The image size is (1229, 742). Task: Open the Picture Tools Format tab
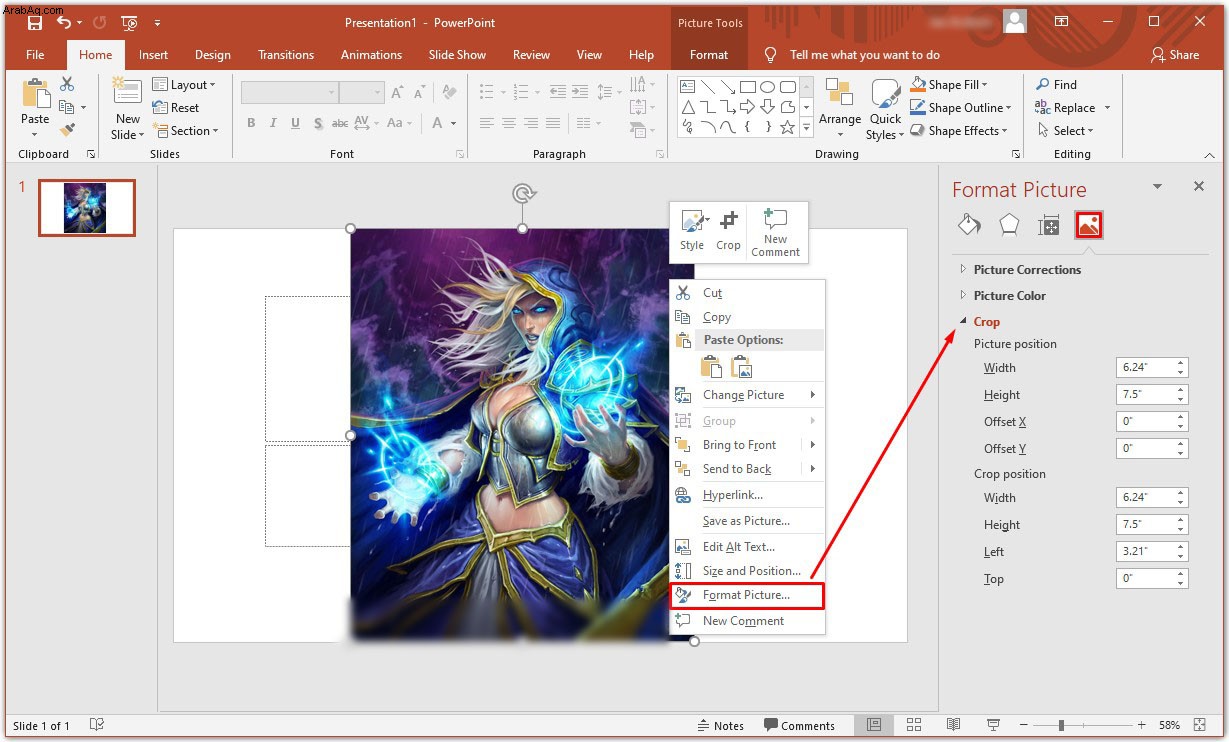[x=709, y=55]
